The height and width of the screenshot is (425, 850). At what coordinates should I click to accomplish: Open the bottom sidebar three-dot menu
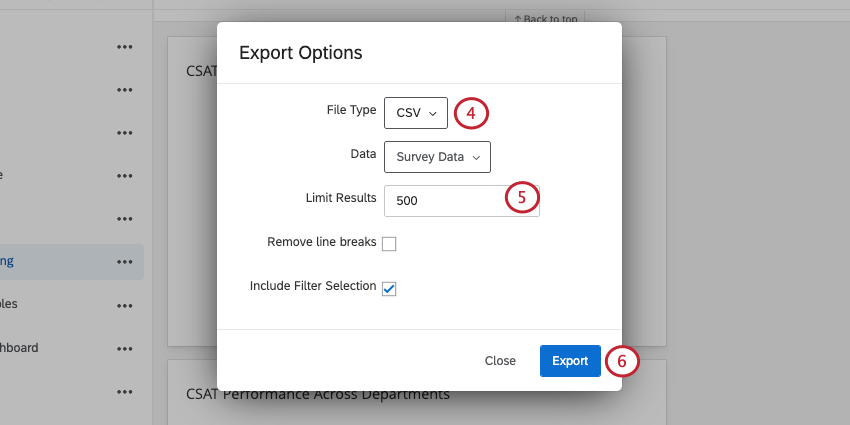point(124,392)
